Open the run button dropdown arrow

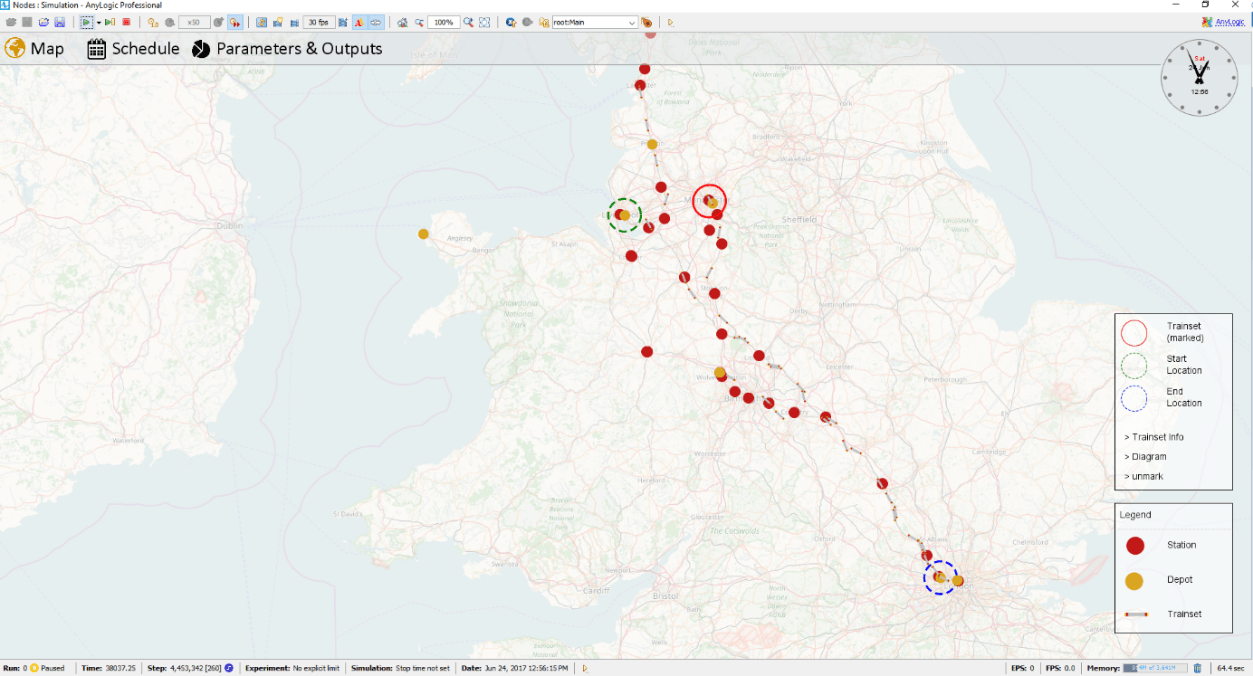[99, 22]
